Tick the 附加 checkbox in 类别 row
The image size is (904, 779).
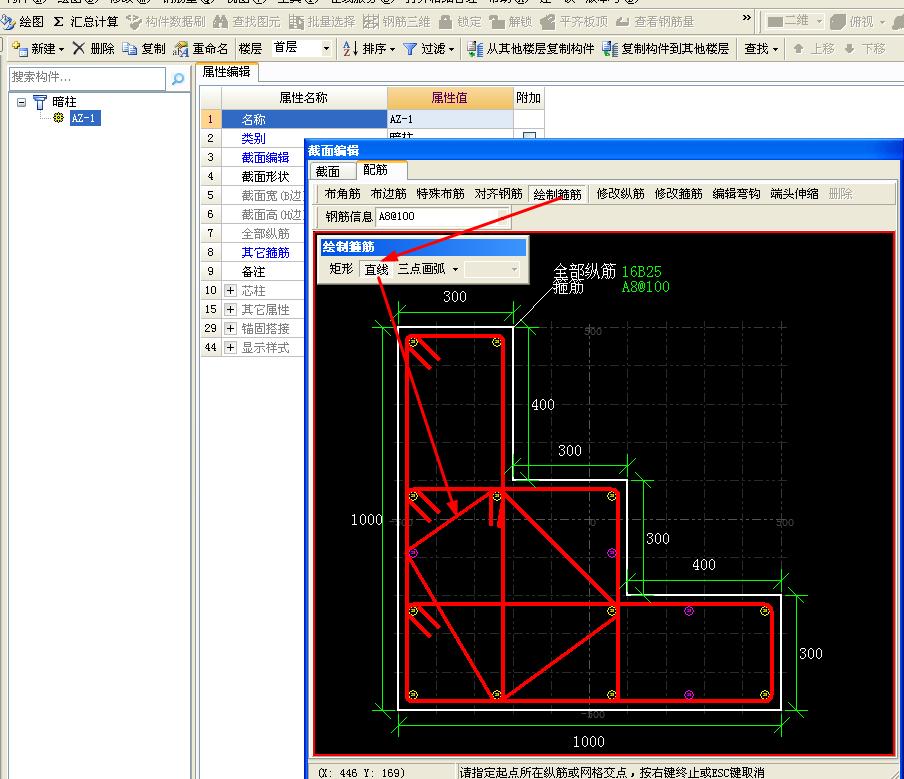529,137
